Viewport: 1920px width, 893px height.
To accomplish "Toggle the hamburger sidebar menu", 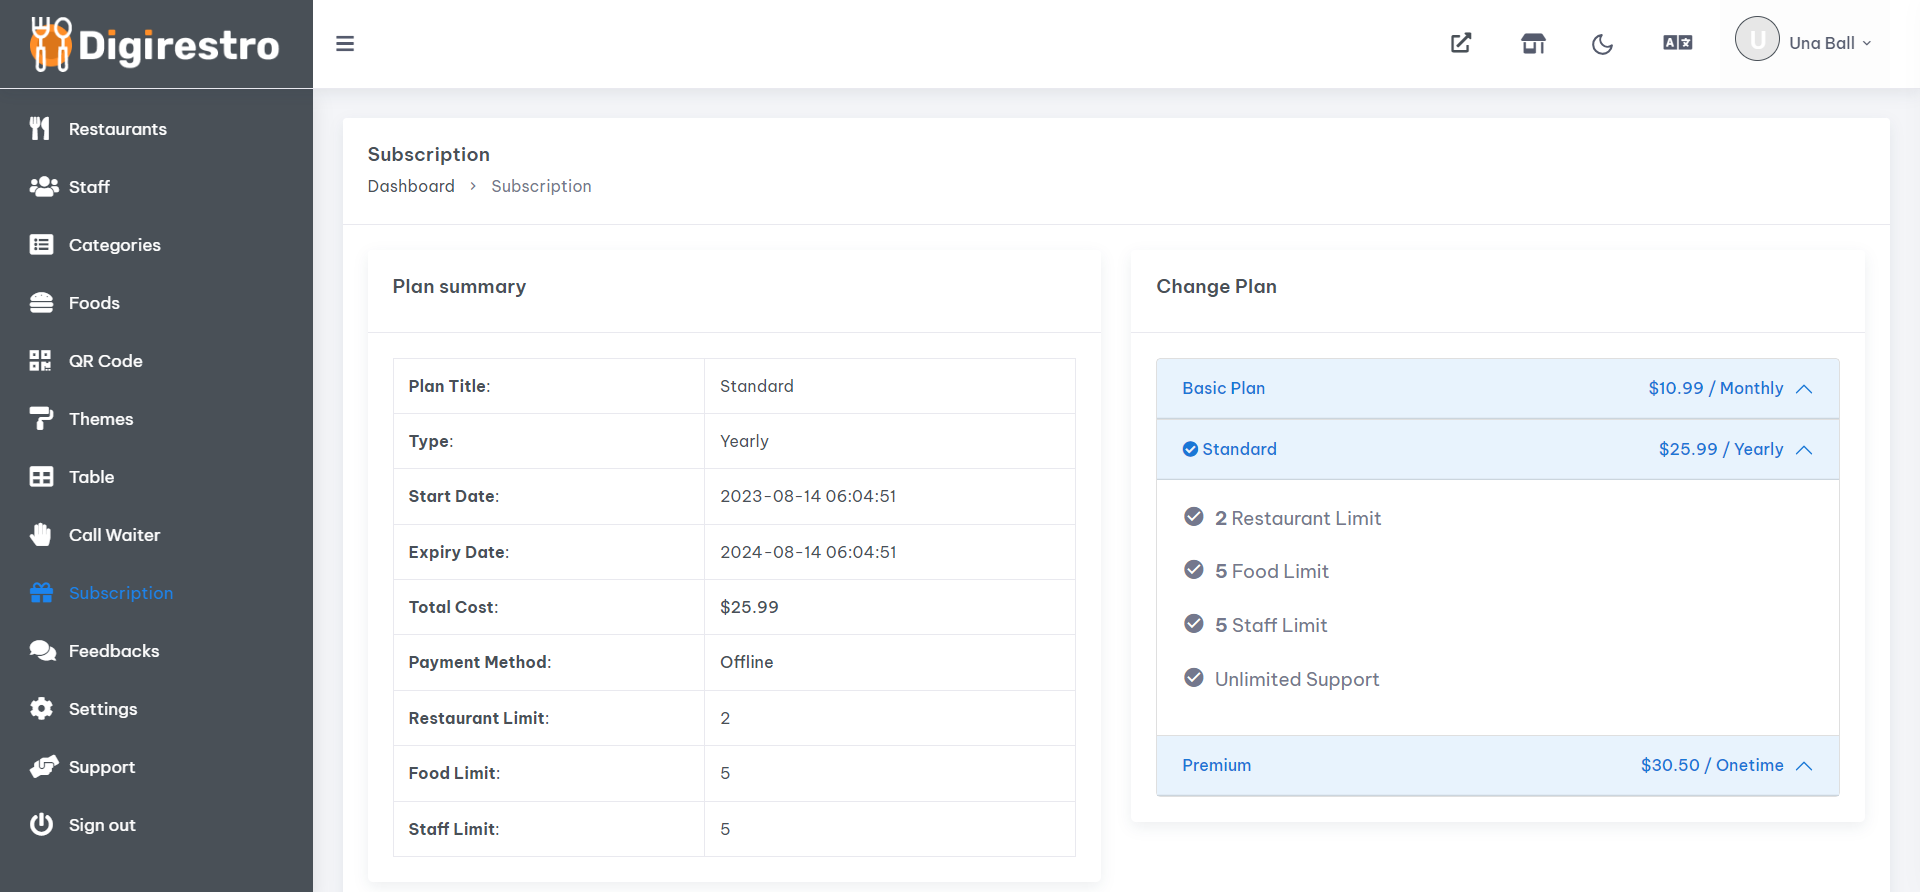I will click(345, 44).
